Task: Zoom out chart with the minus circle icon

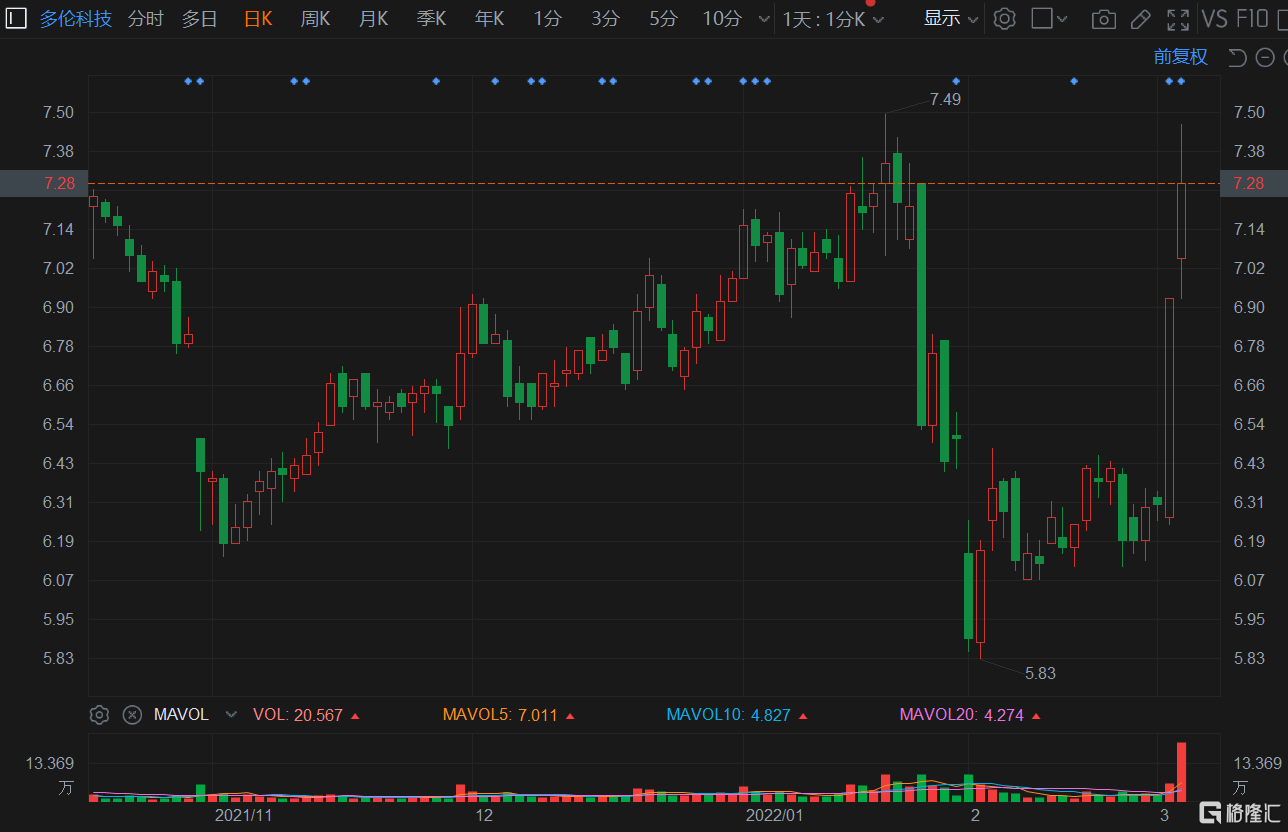Action: click(x=1264, y=57)
